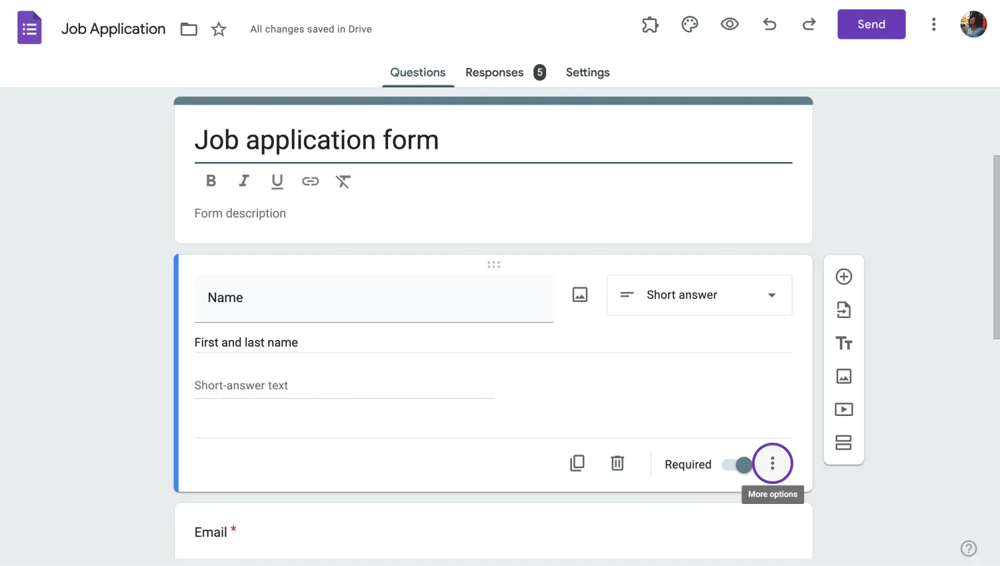Open More options for Name question
The image size is (1000, 566).
772,464
